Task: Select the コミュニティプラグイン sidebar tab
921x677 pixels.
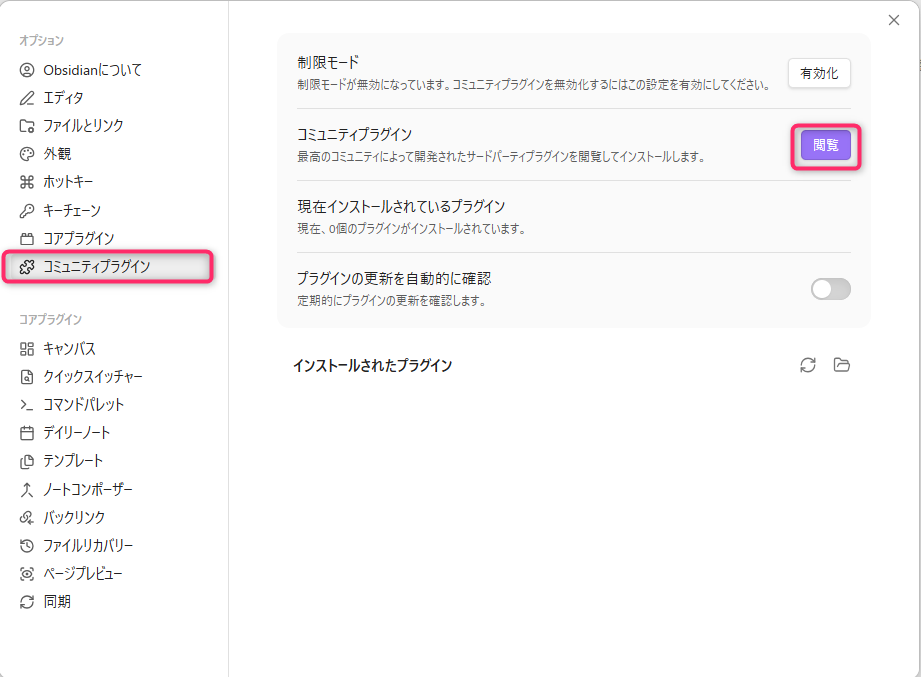Action: tap(97, 266)
